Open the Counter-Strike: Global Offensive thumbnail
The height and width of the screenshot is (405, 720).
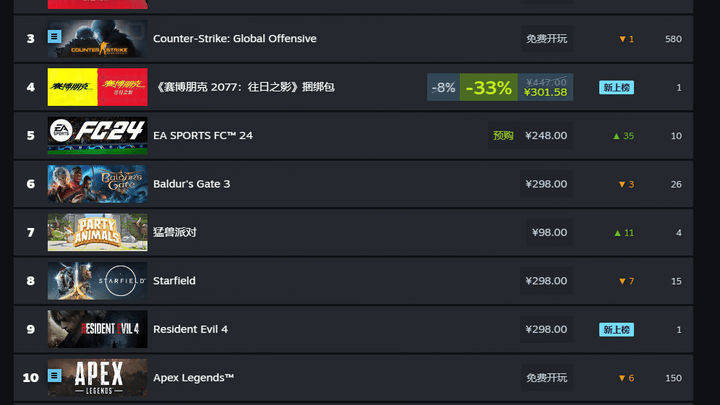point(97,39)
